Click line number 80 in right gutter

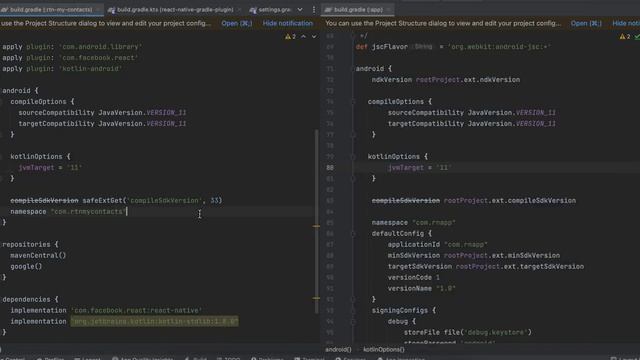330,168
